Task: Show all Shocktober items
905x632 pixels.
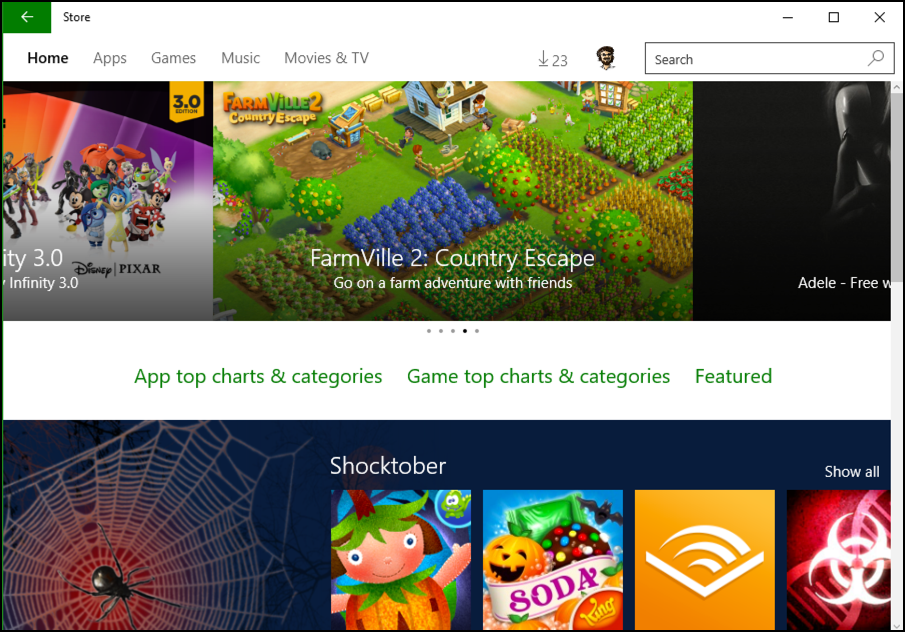Action: click(852, 472)
